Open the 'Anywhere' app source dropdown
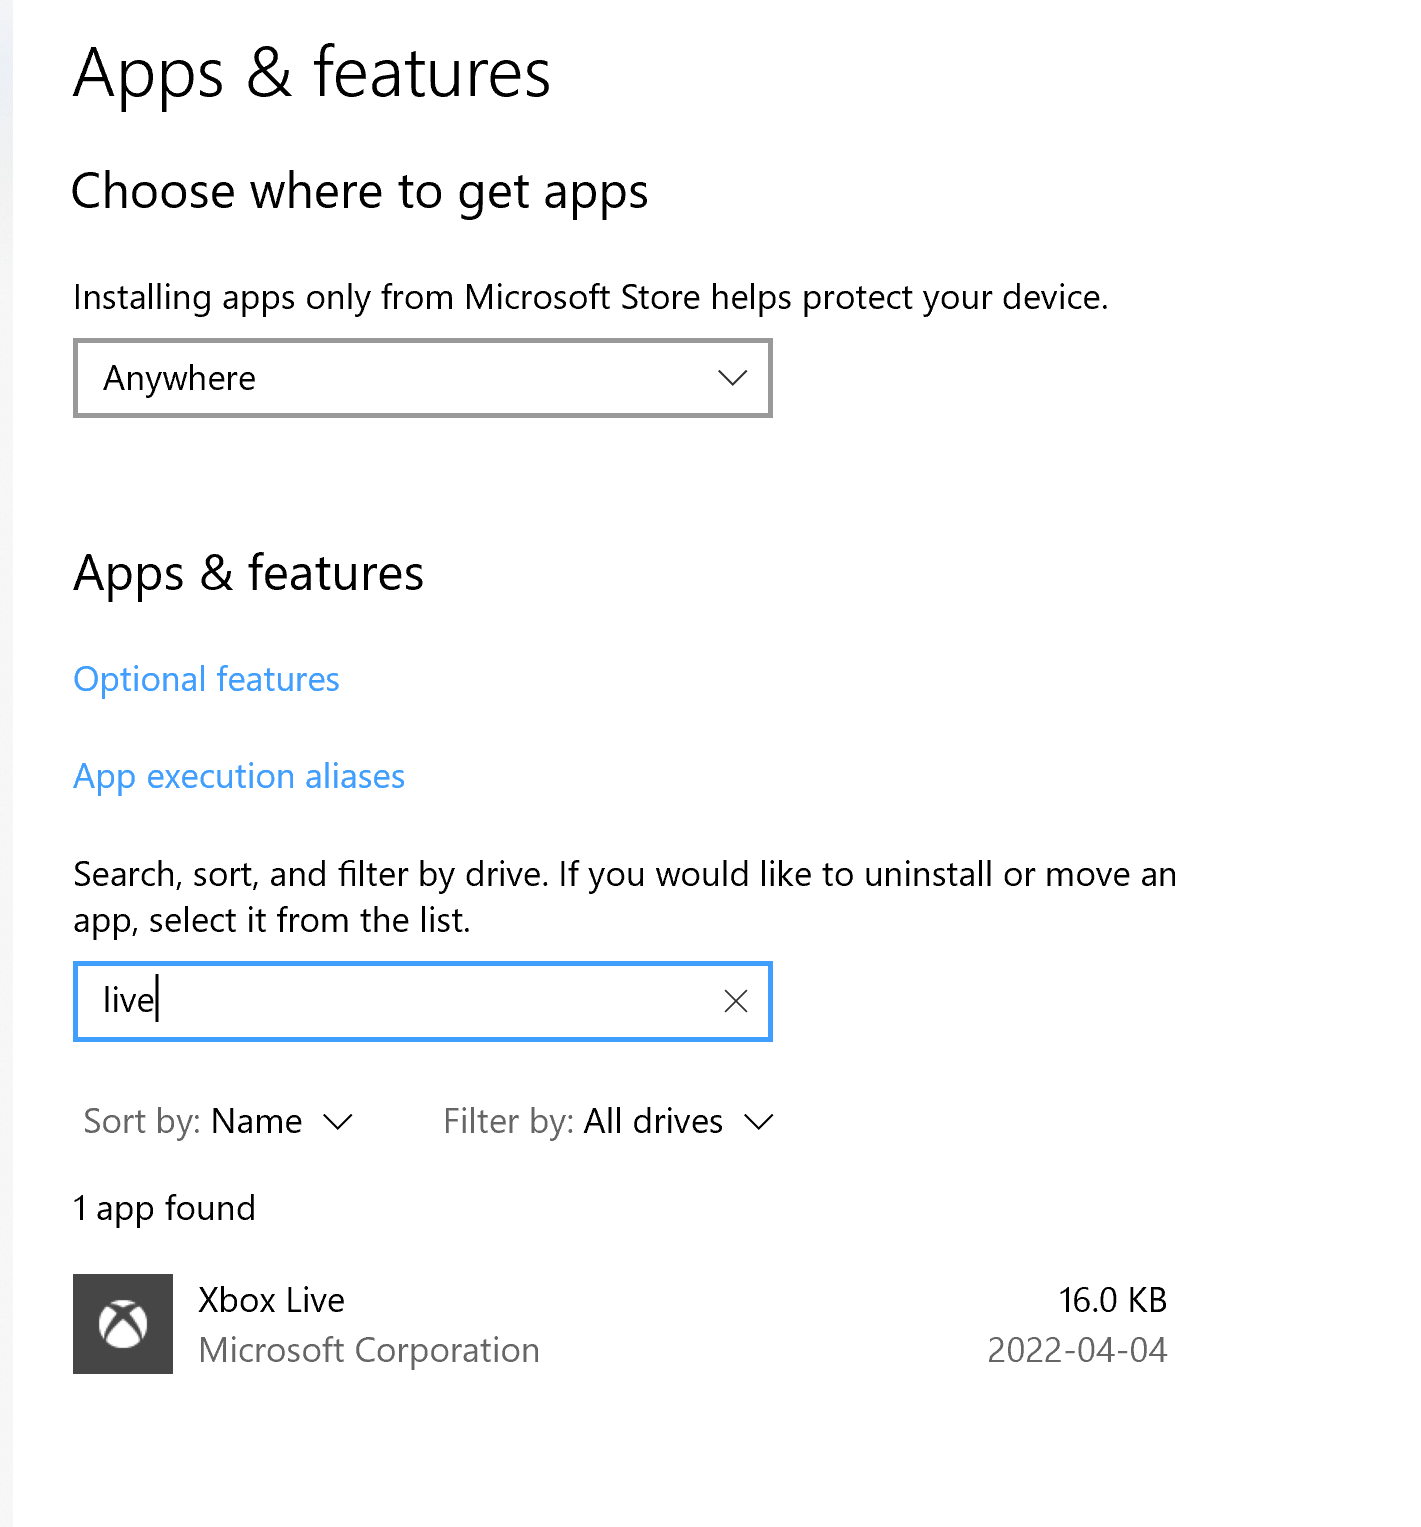The width and height of the screenshot is (1421, 1527). pyautogui.click(x=422, y=378)
